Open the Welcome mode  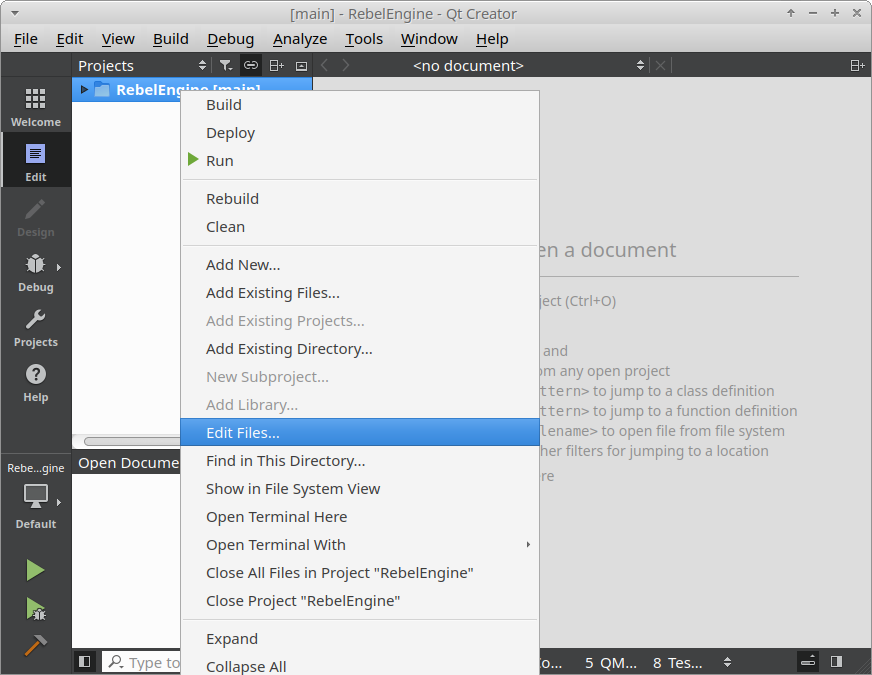pyautogui.click(x=36, y=107)
